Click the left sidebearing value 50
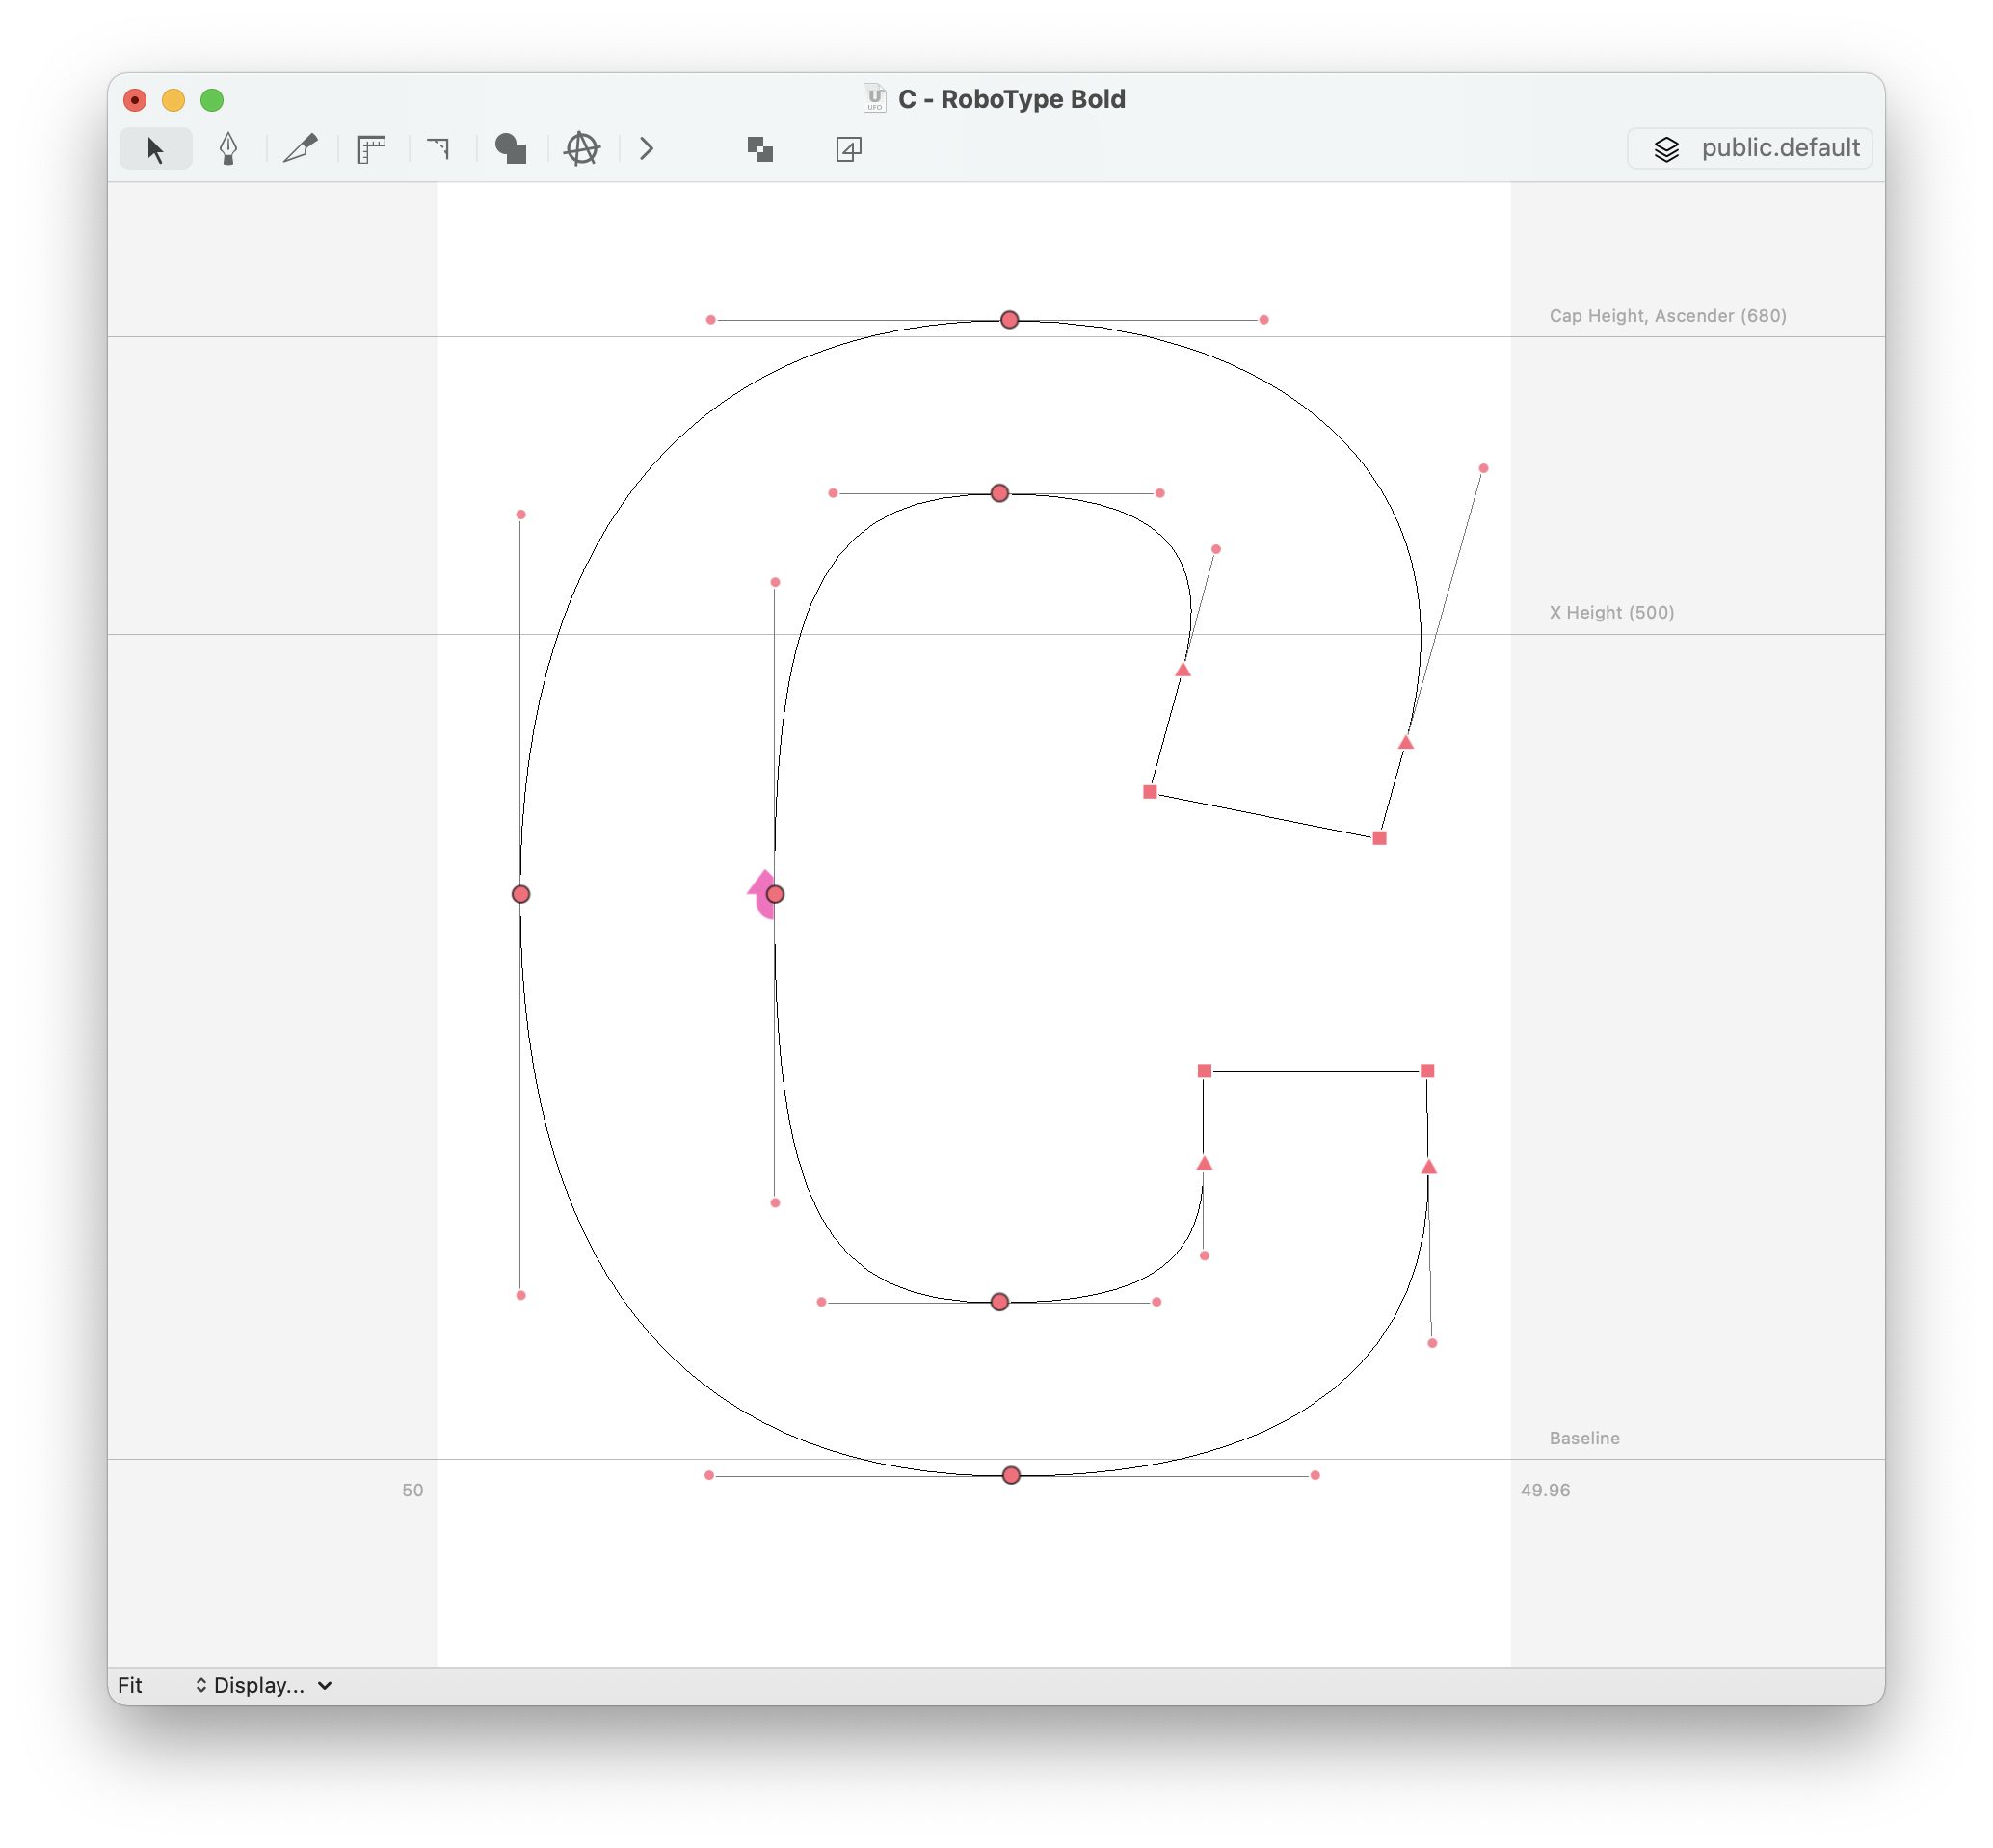The width and height of the screenshot is (1993, 1848). (x=412, y=1490)
